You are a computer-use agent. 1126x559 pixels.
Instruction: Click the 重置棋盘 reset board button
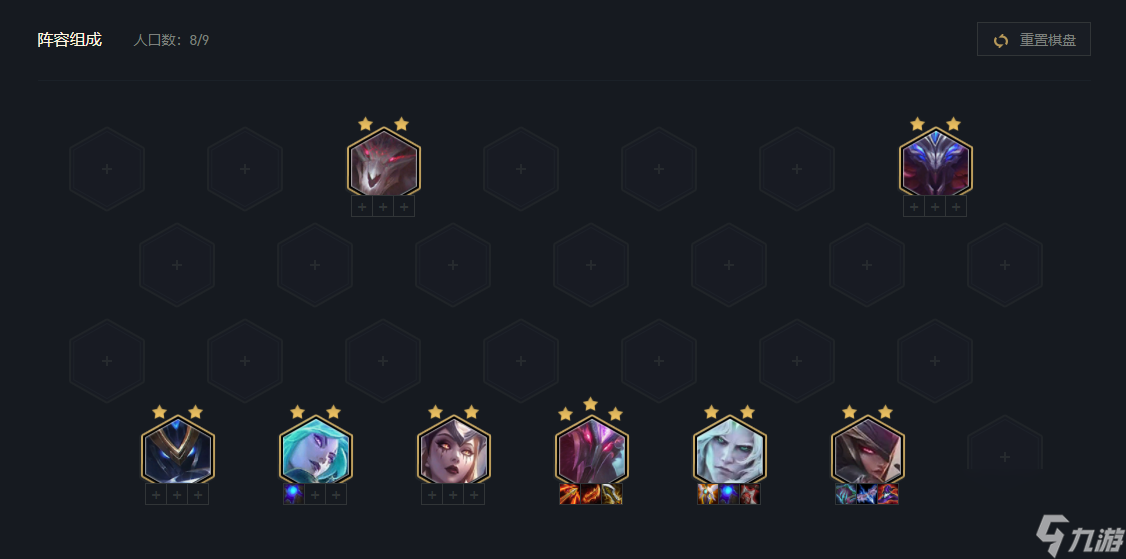coord(1033,40)
